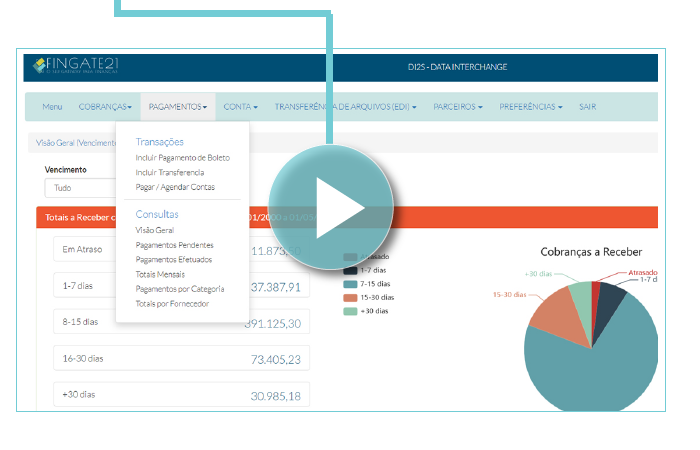This screenshot has height=450, width=700.
Task: Click SAIR to log out
Action: coord(588,107)
